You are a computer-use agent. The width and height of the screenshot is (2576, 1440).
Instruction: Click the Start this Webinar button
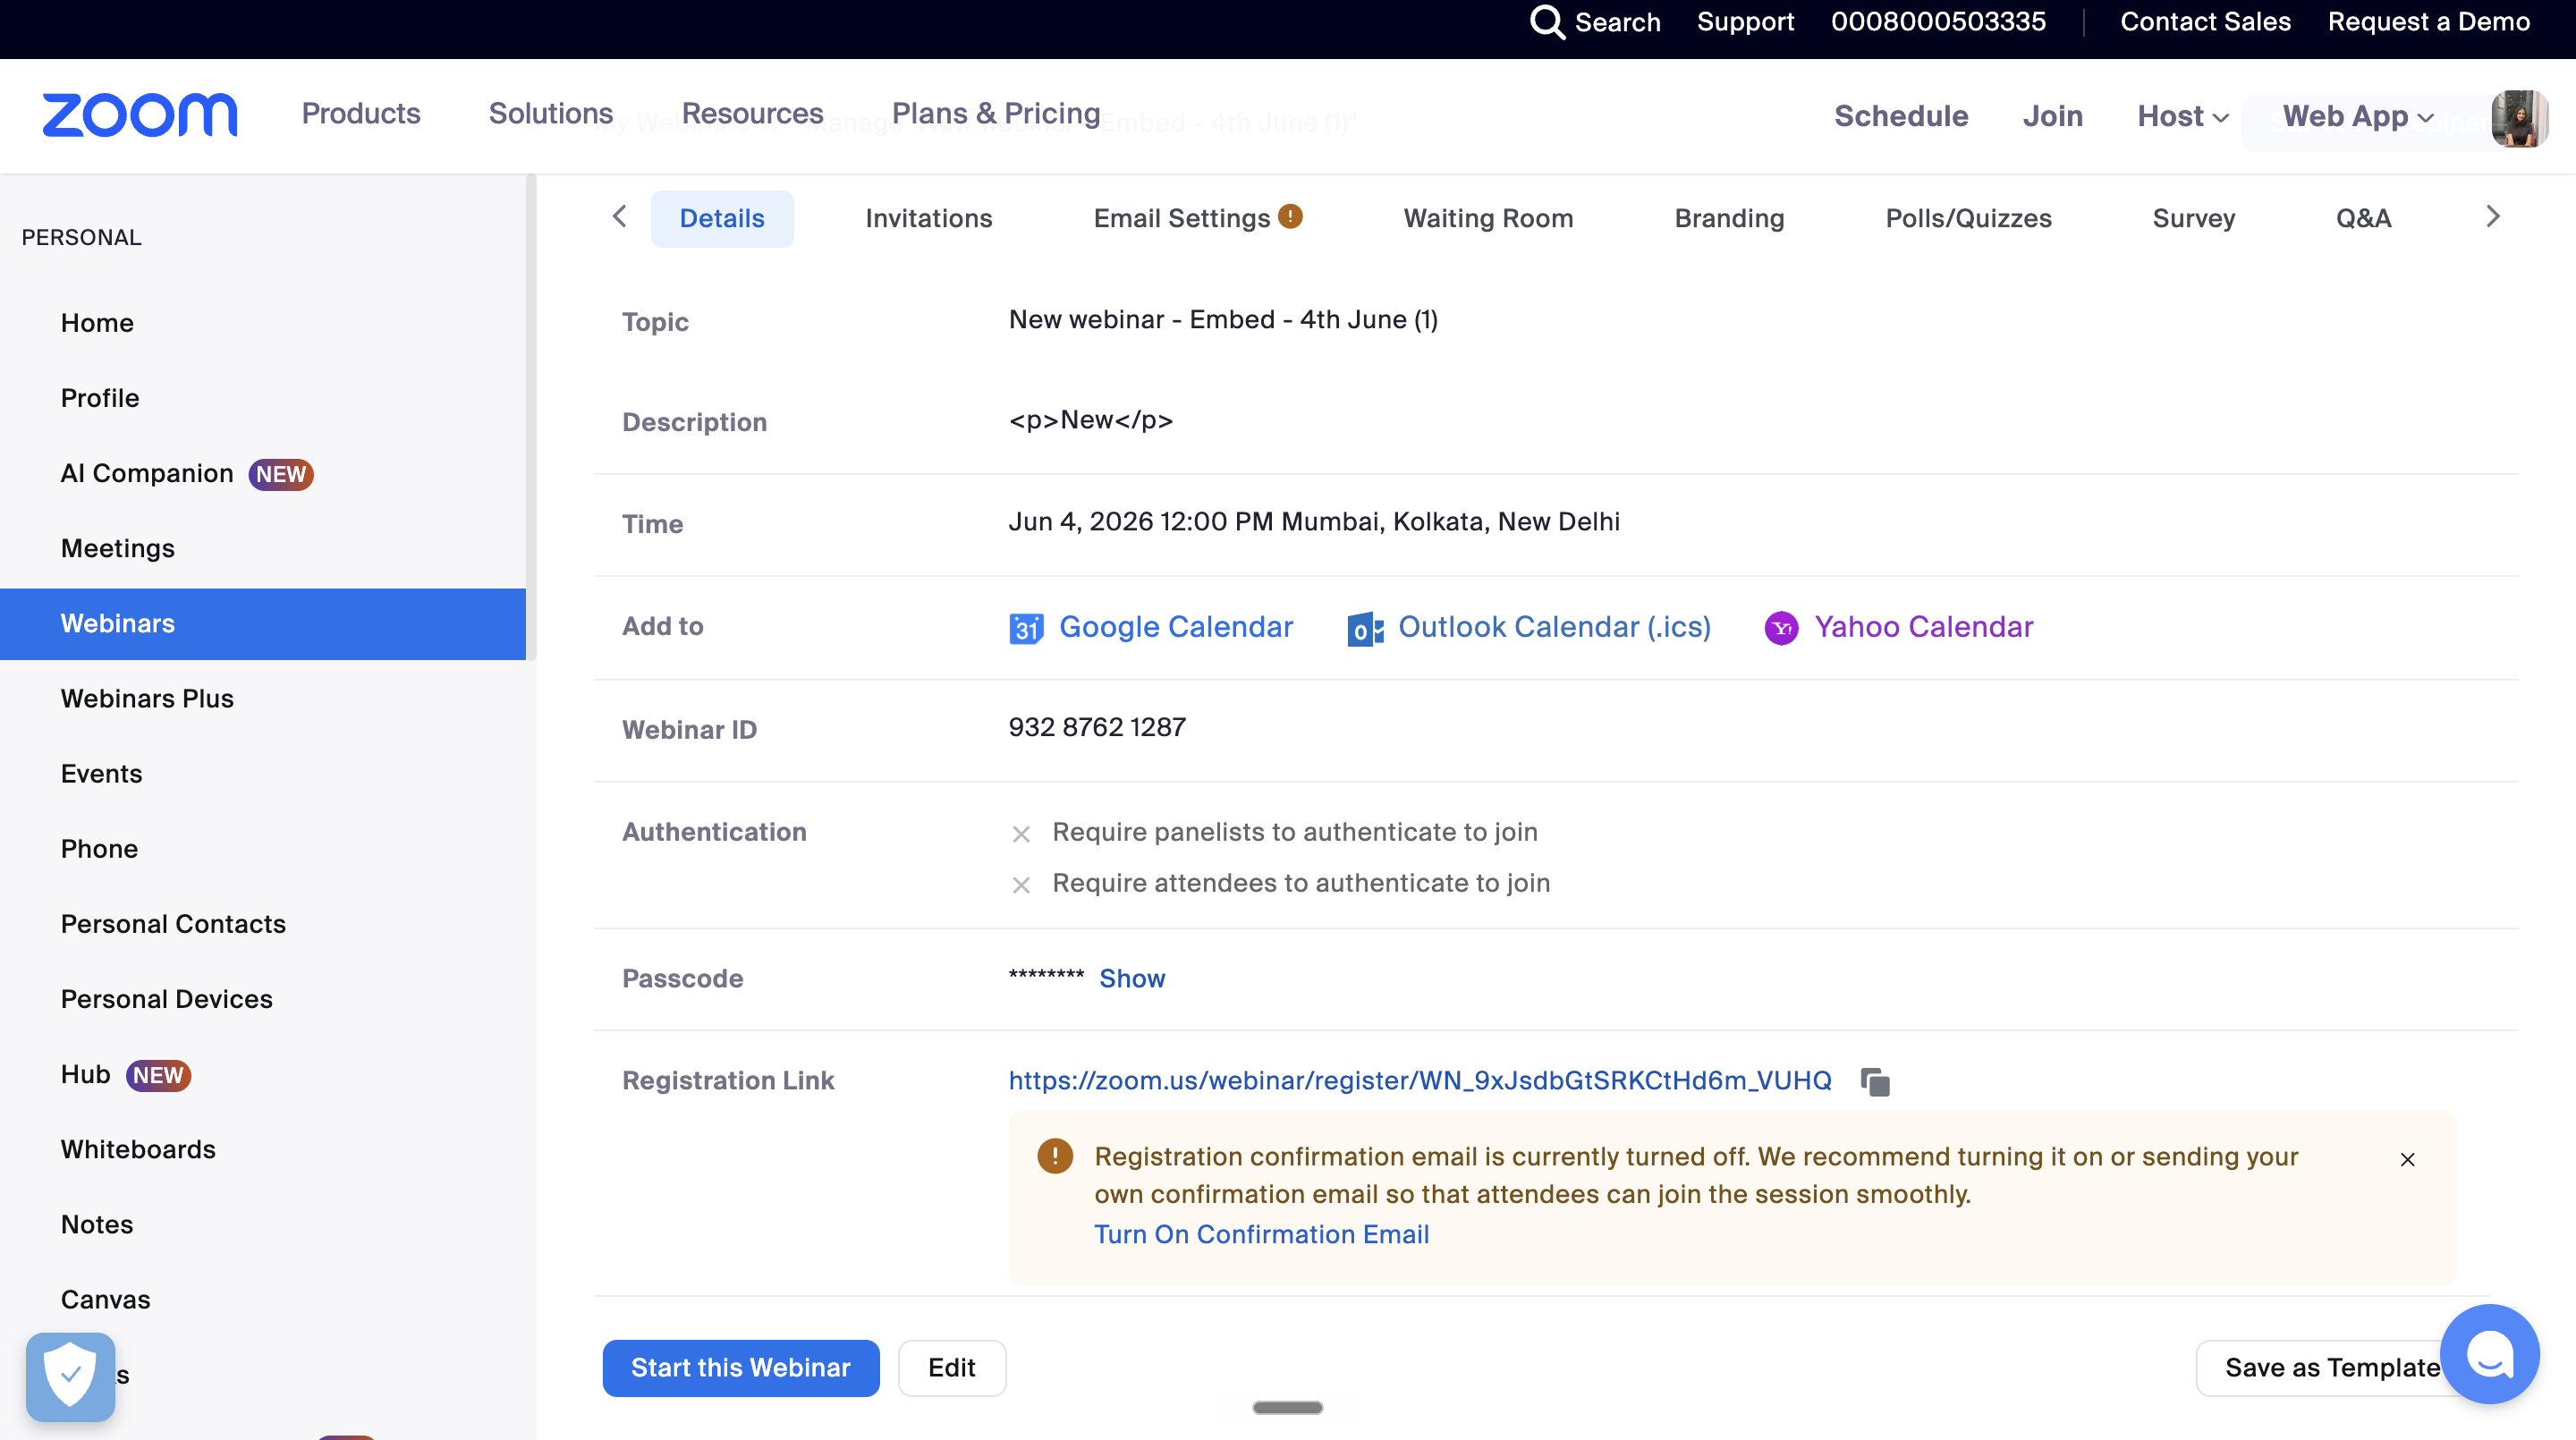(741, 1367)
